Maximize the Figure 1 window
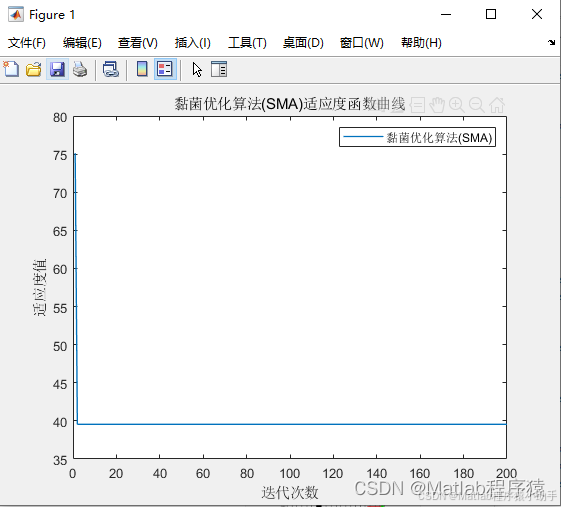Viewport: 561px width, 507px height. click(x=491, y=14)
